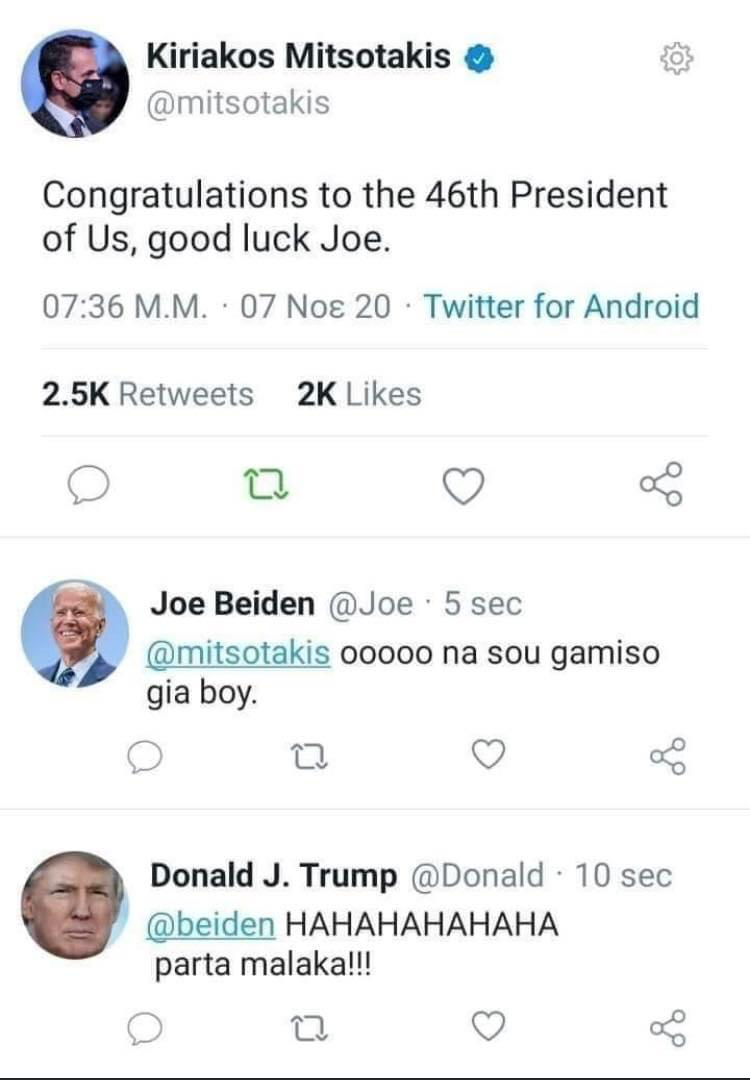Screen dimensions: 750x1080
Task: Open the @mitsotakis handle under the author name
Action: click(x=238, y=102)
